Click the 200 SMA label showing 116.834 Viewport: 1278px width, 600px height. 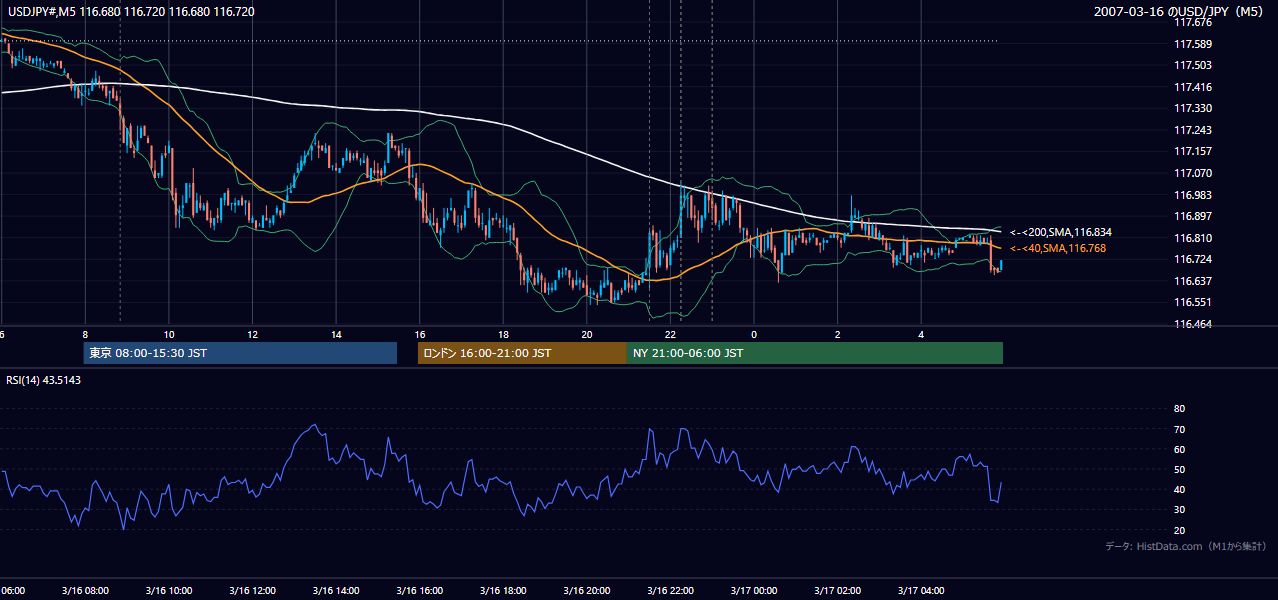(1061, 232)
